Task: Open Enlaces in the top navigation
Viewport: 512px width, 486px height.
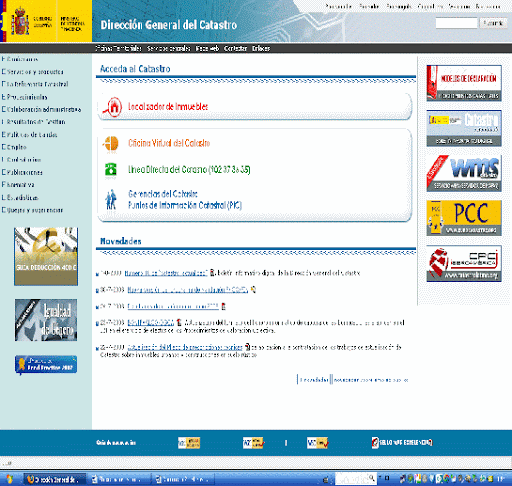Action: [261, 49]
